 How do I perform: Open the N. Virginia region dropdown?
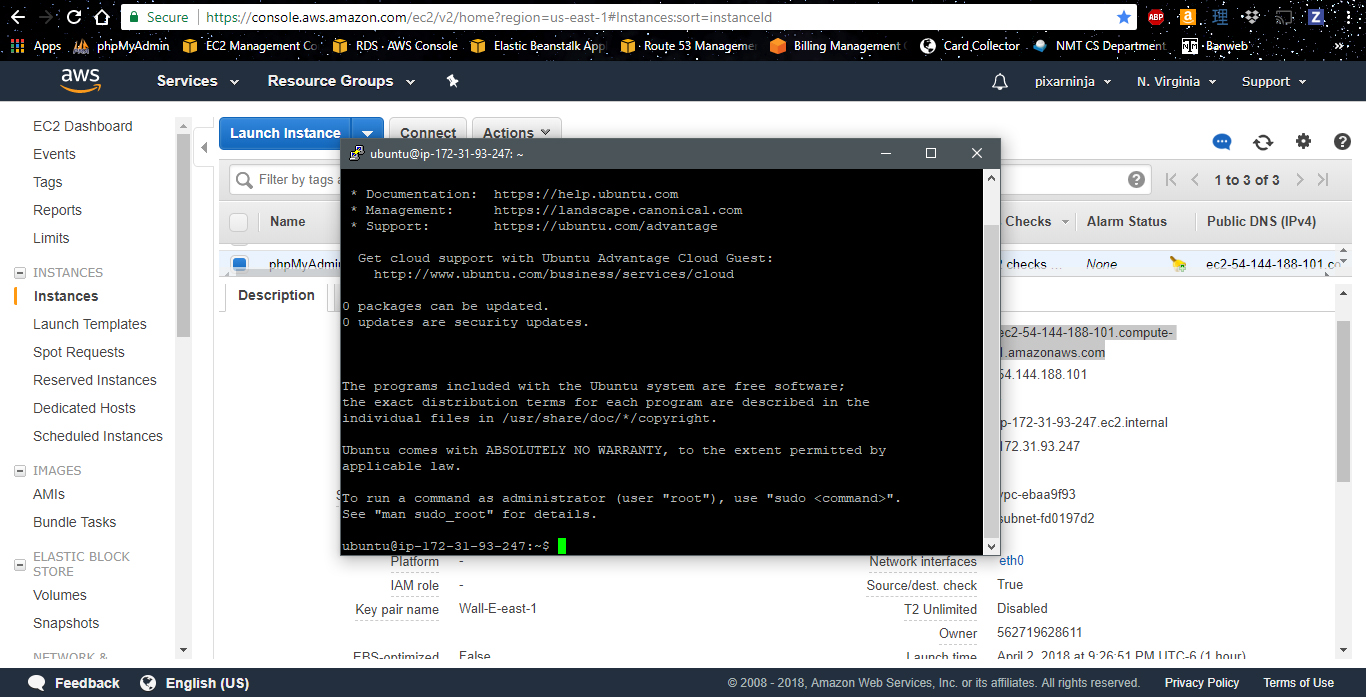[x=1177, y=82]
